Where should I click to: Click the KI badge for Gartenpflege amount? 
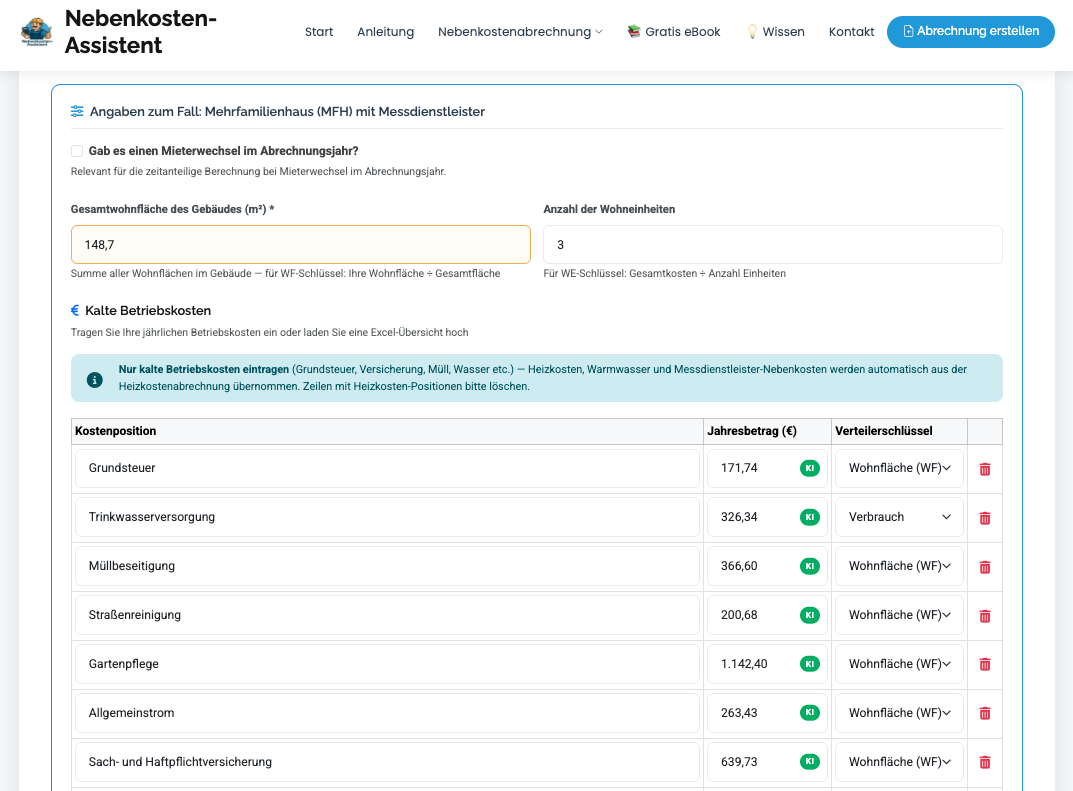click(x=810, y=664)
